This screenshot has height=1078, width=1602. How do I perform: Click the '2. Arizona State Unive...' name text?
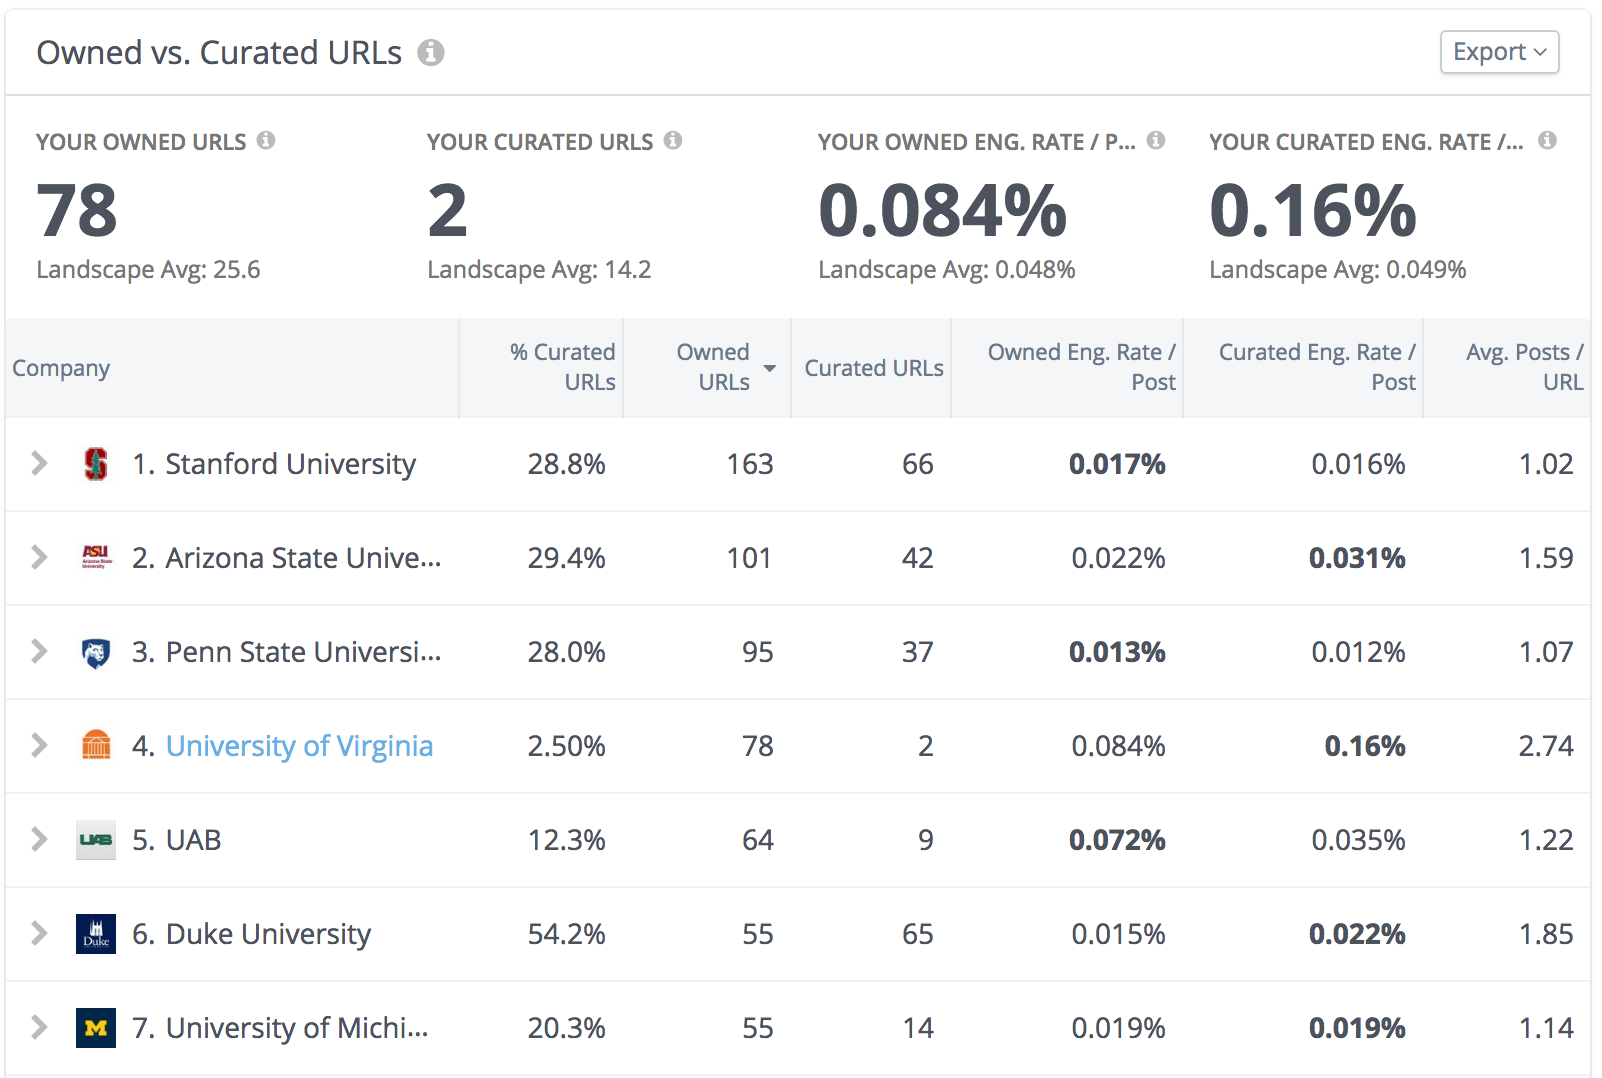pyautogui.click(x=287, y=558)
